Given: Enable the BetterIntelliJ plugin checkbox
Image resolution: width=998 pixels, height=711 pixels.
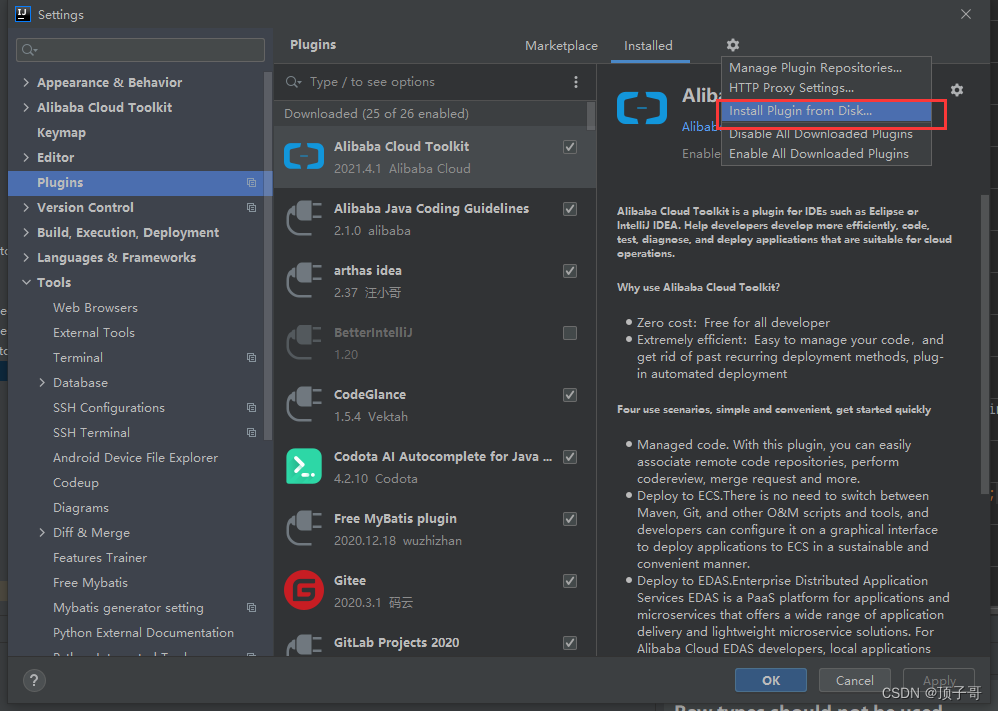Looking at the screenshot, I should pyautogui.click(x=570, y=333).
